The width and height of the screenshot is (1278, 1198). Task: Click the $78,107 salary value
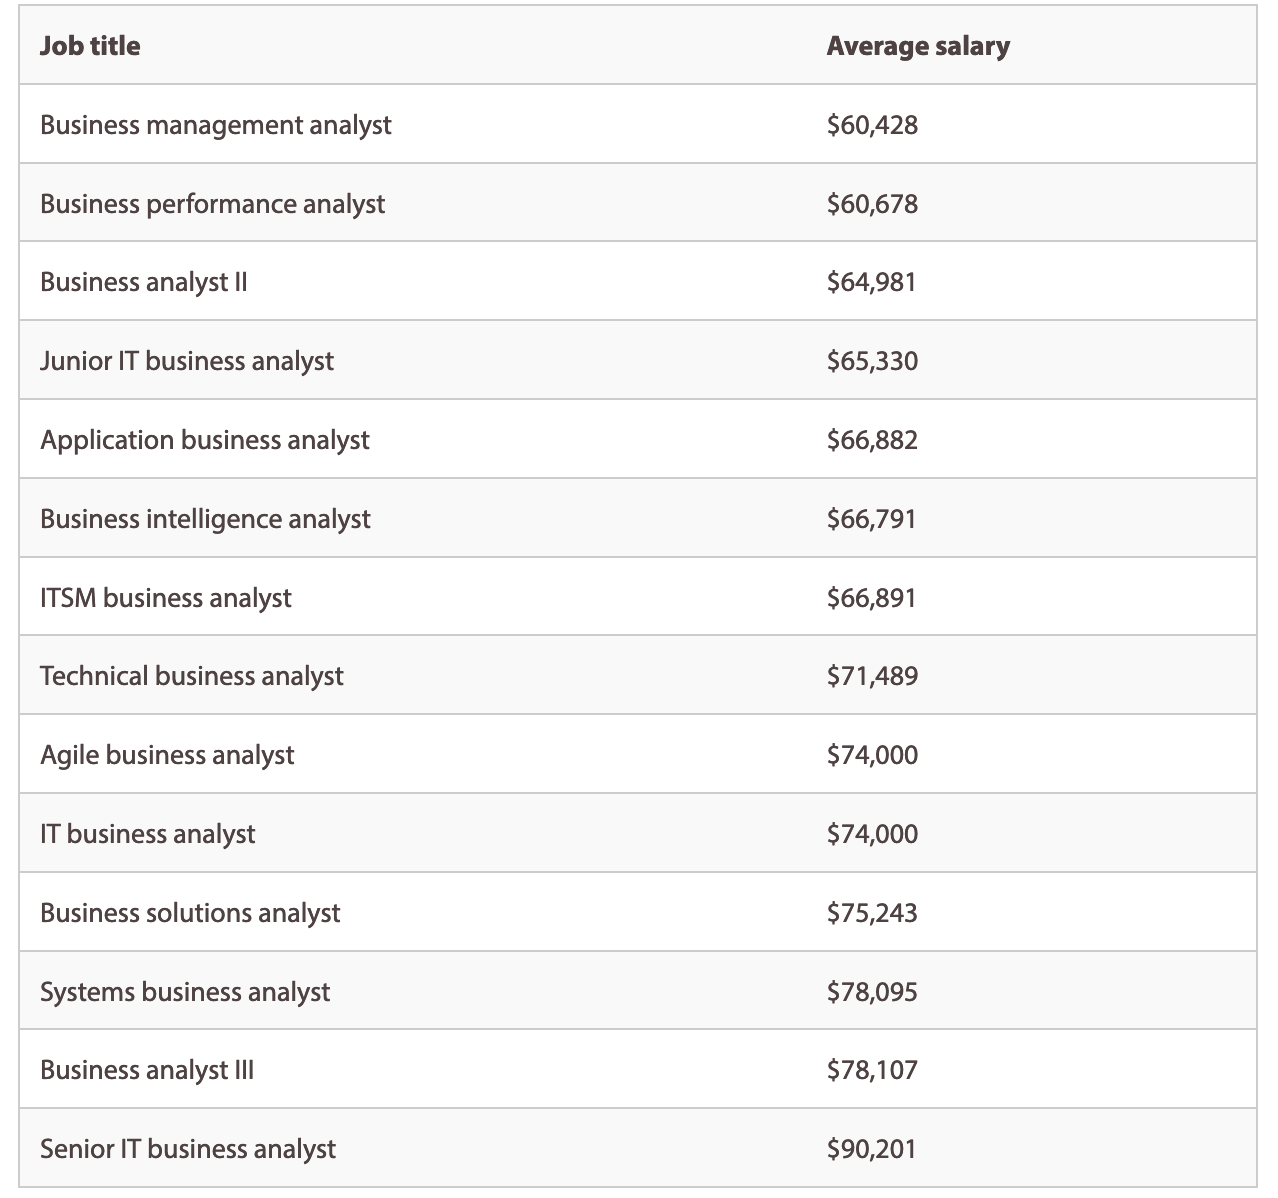click(x=872, y=1069)
